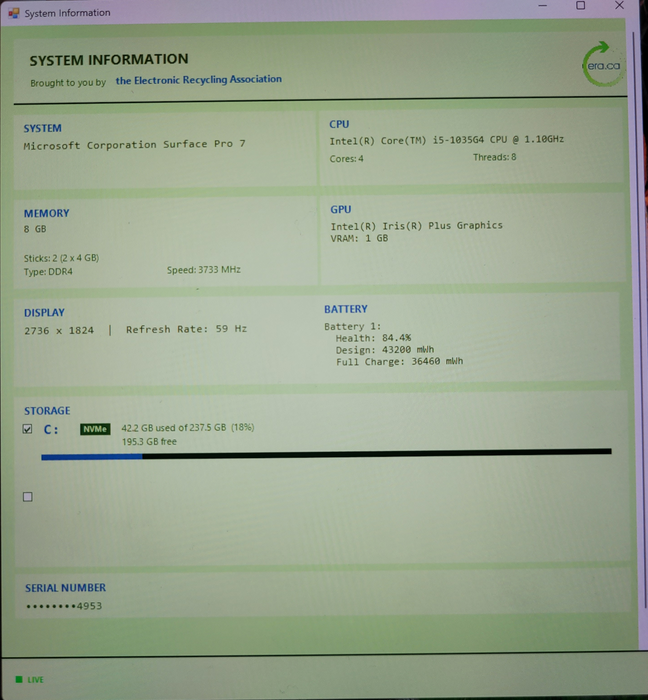Screen dimensions: 648x700
Task: Click the 'C :' drive letter label
Action: point(51,429)
